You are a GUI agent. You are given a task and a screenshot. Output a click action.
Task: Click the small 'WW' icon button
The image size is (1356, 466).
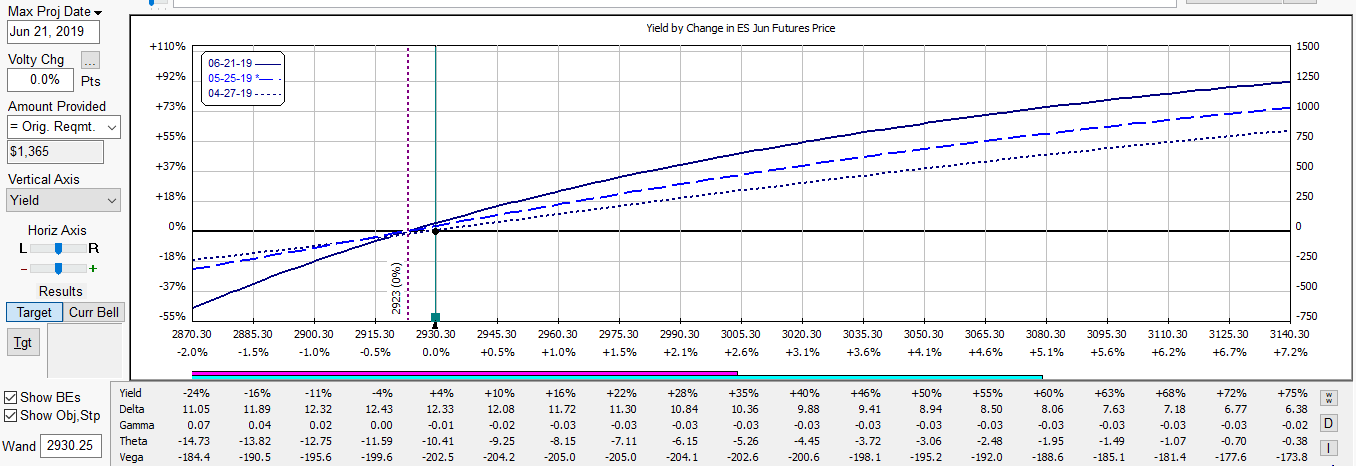1328,398
